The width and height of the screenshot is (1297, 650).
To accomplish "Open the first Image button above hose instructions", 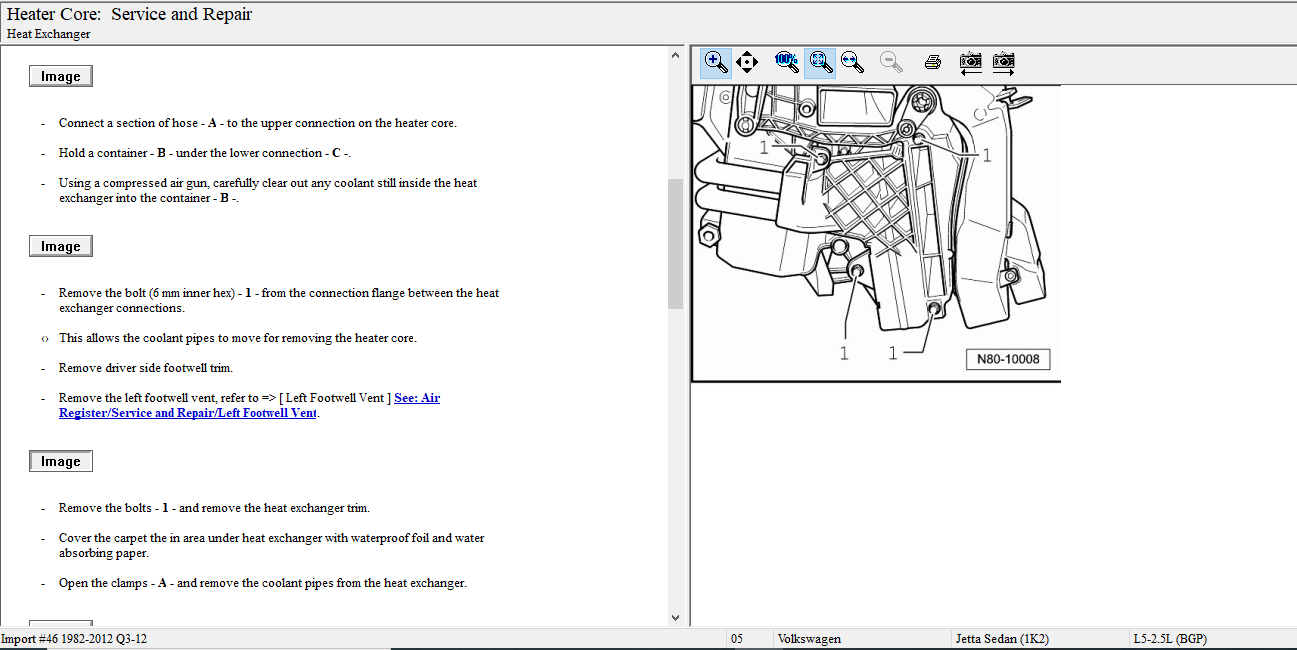I will click(x=61, y=77).
